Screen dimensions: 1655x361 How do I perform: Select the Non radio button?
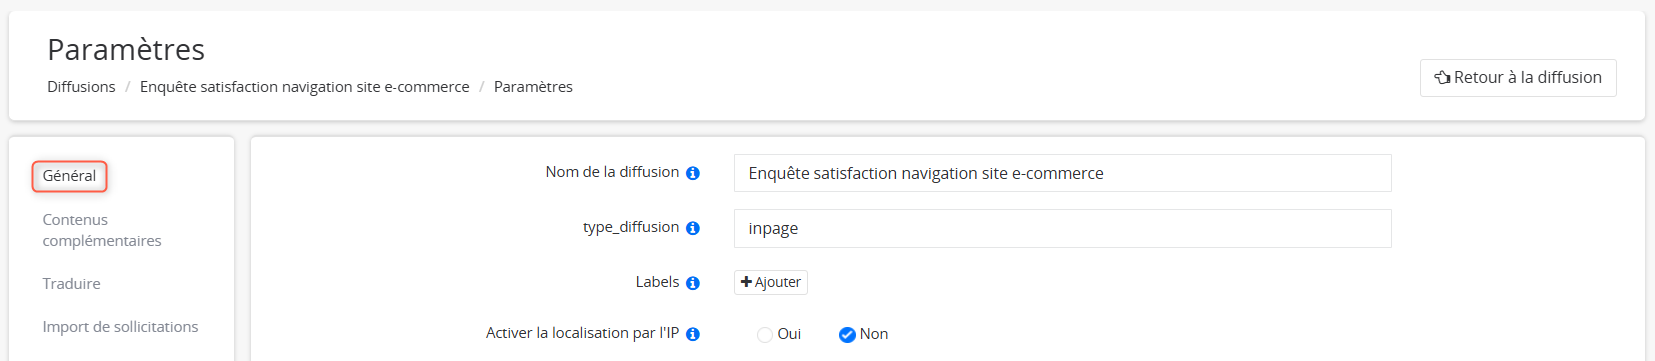pyautogui.click(x=847, y=335)
